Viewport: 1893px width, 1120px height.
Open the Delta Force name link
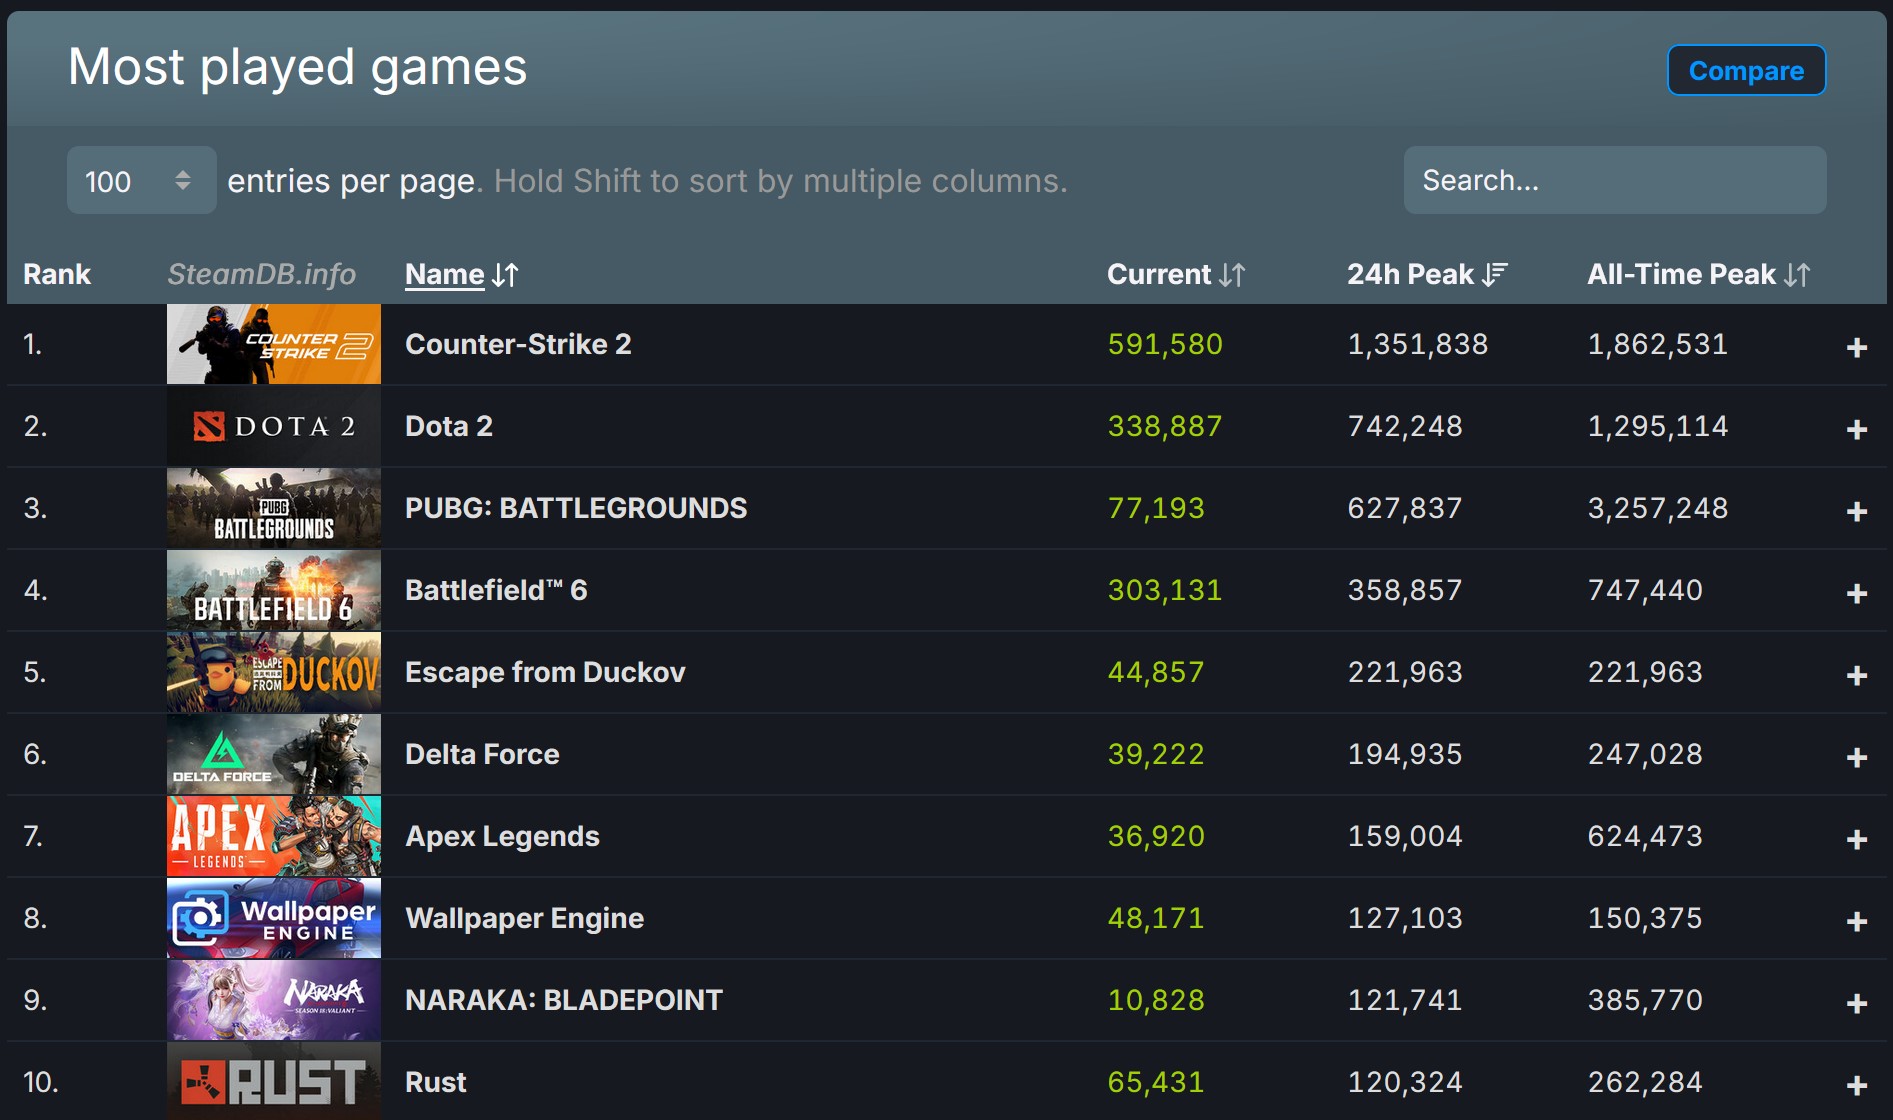(482, 754)
